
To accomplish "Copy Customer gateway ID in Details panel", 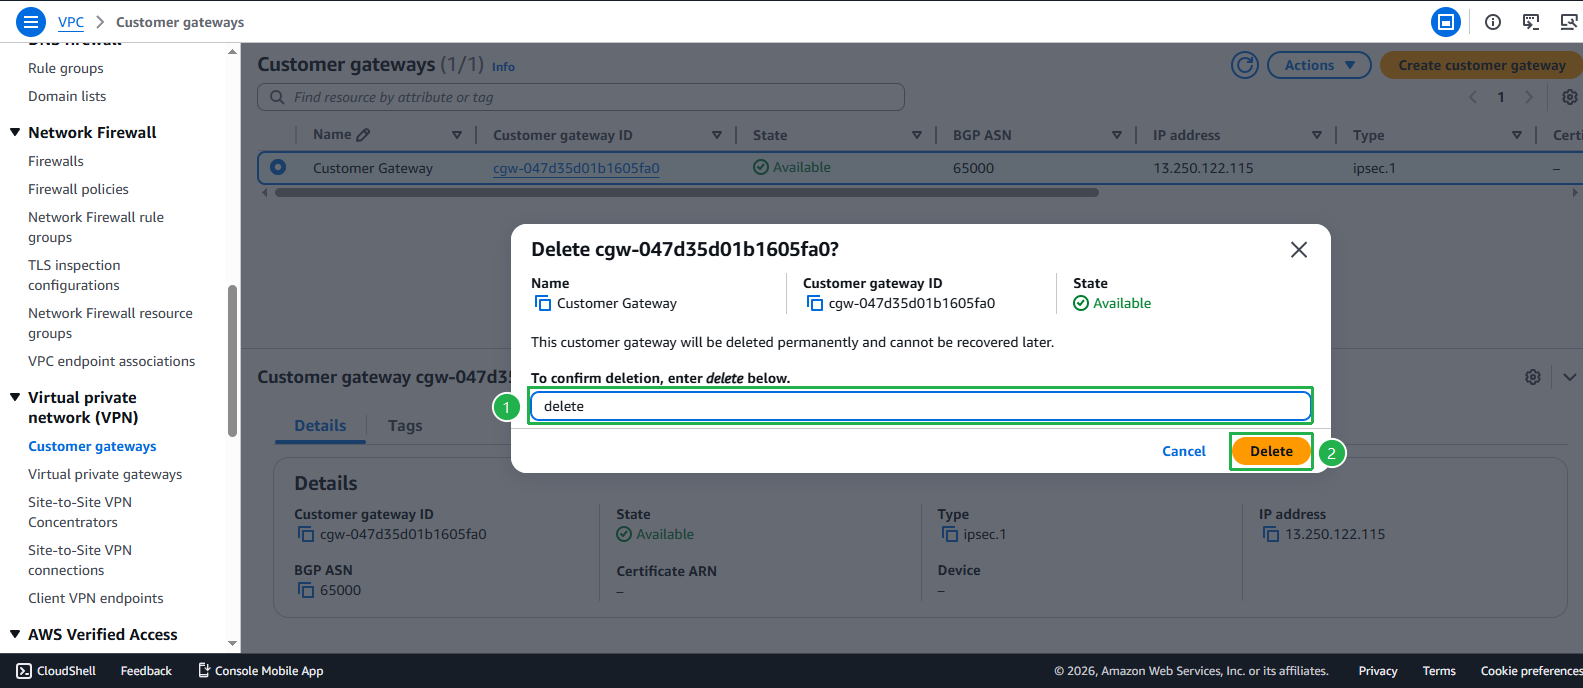I will click(306, 534).
